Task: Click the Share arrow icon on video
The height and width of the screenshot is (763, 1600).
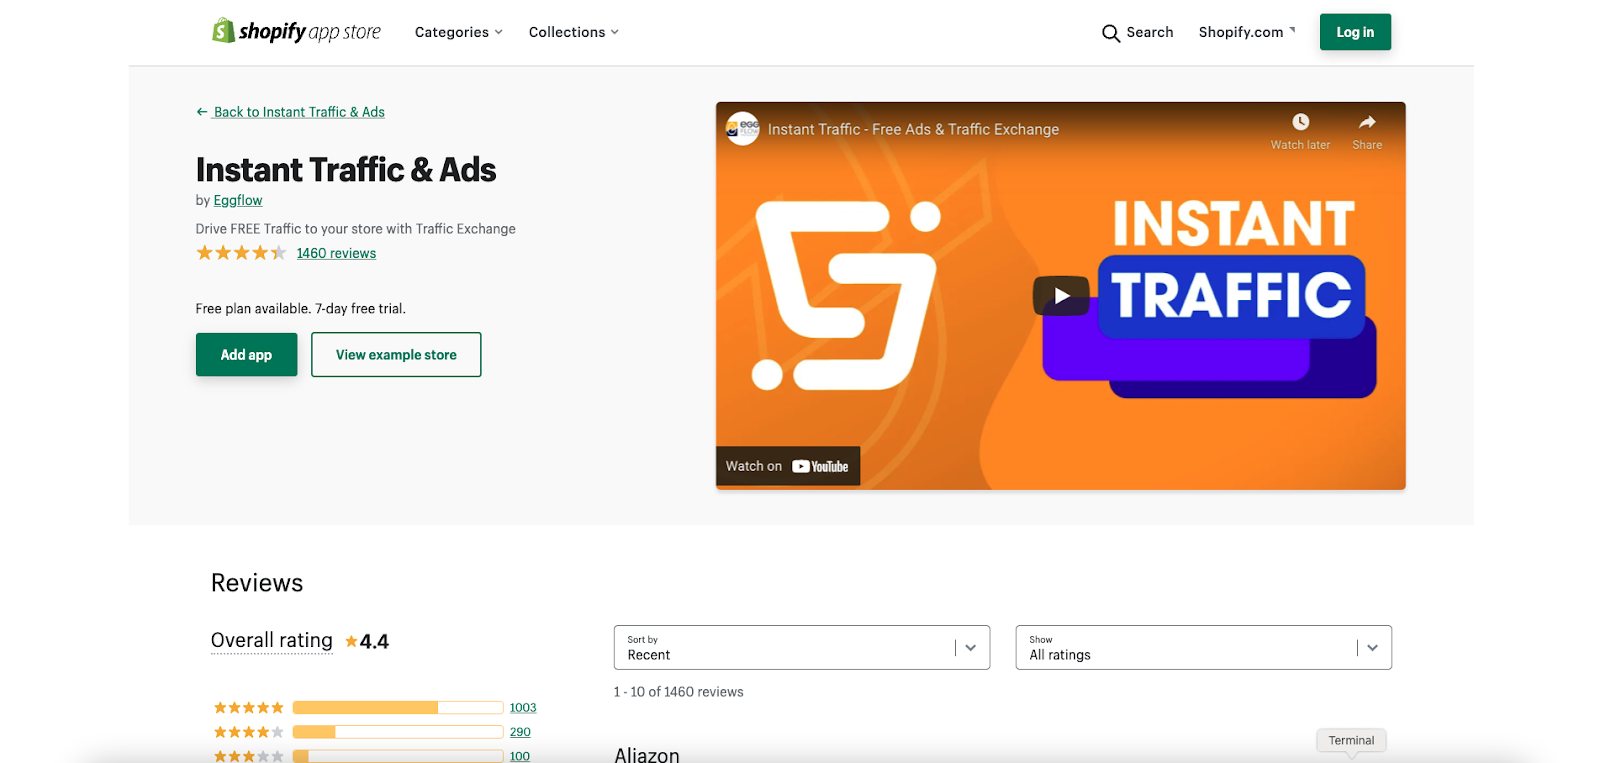Action: point(1367,122)
